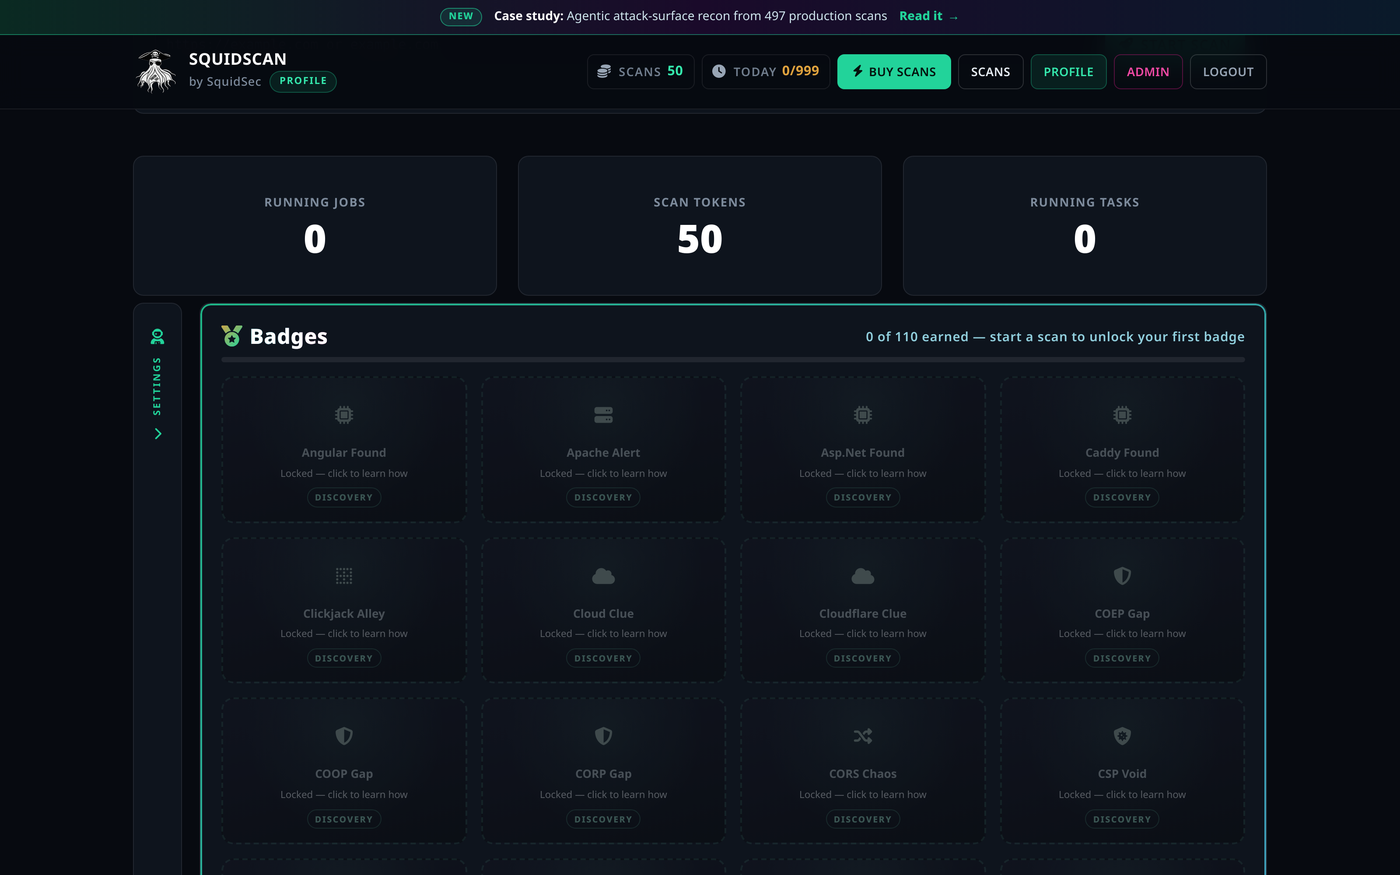Open the Profile nav item
Screen dimensions: 1400x875
(1068, 72)
